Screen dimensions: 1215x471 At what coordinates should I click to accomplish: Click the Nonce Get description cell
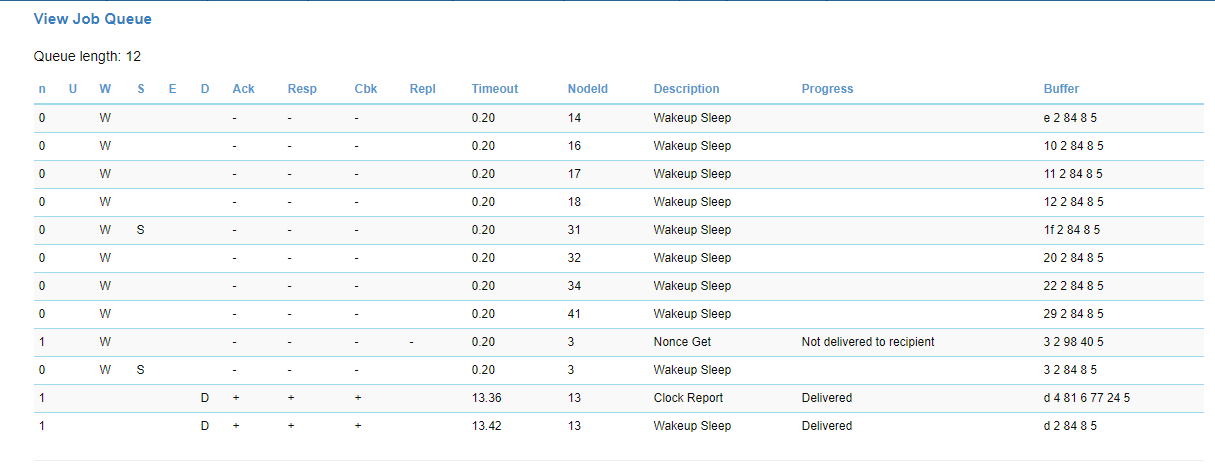click(x=682, y=342)
